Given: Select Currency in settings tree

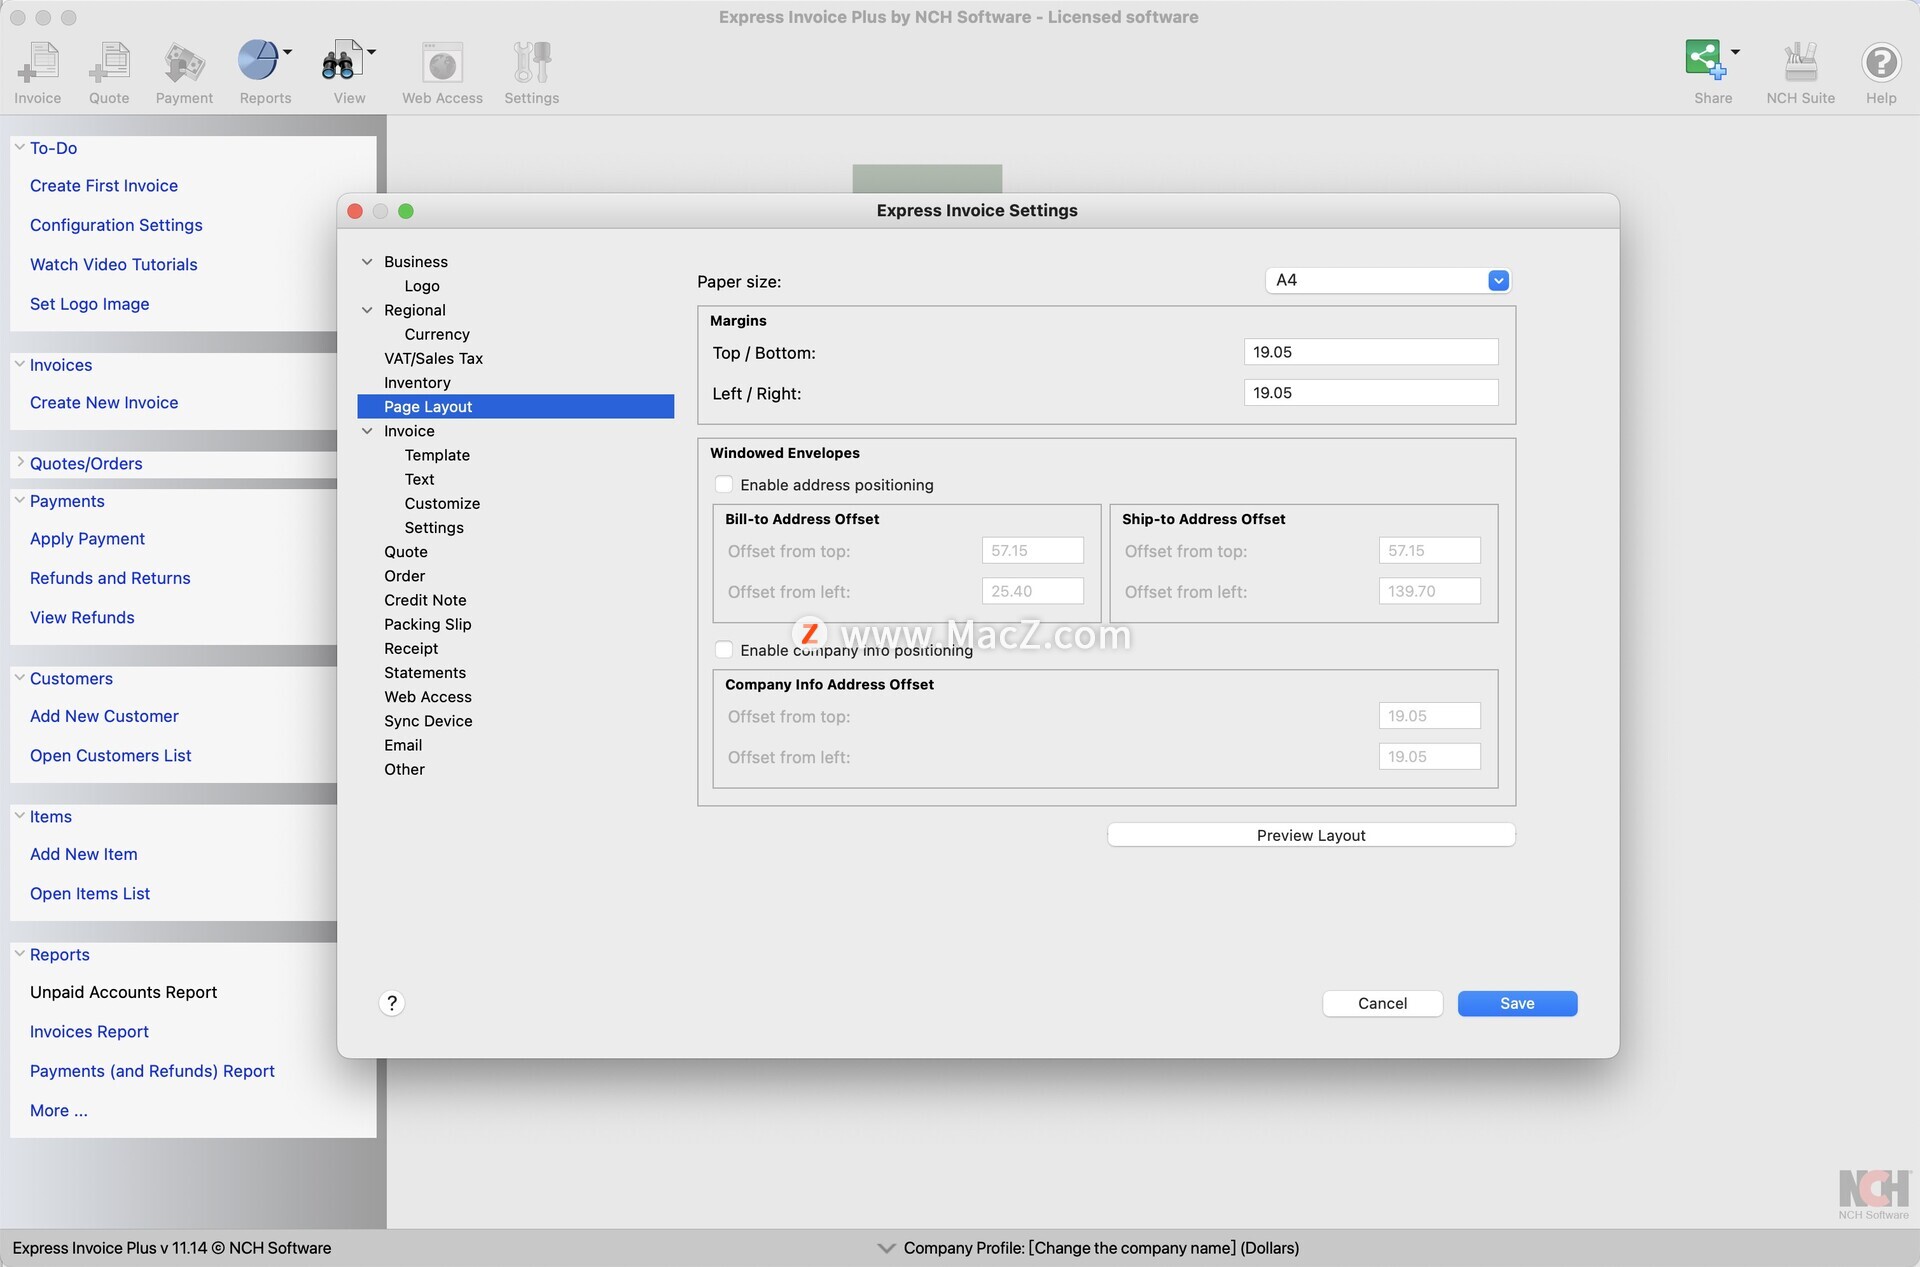Looking at the screenshot, I should point(437,334).
